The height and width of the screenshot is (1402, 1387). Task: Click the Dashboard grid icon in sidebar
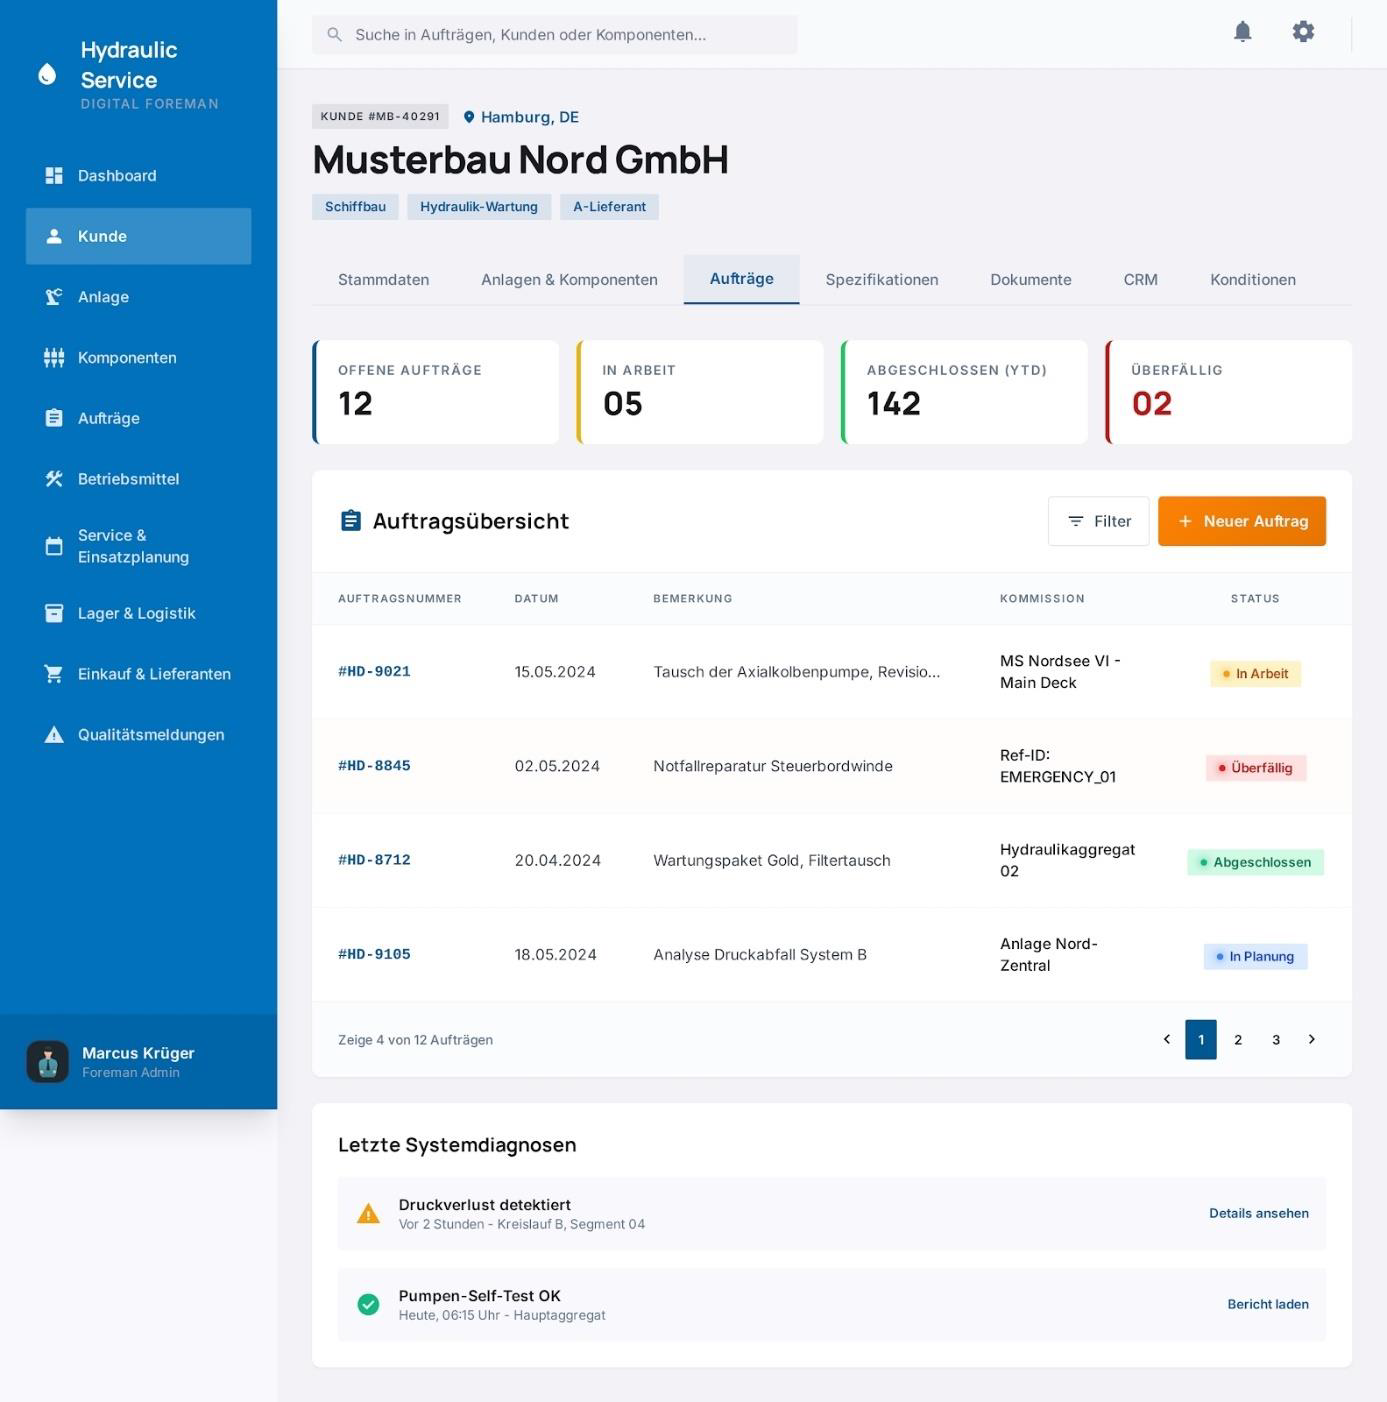54,176
